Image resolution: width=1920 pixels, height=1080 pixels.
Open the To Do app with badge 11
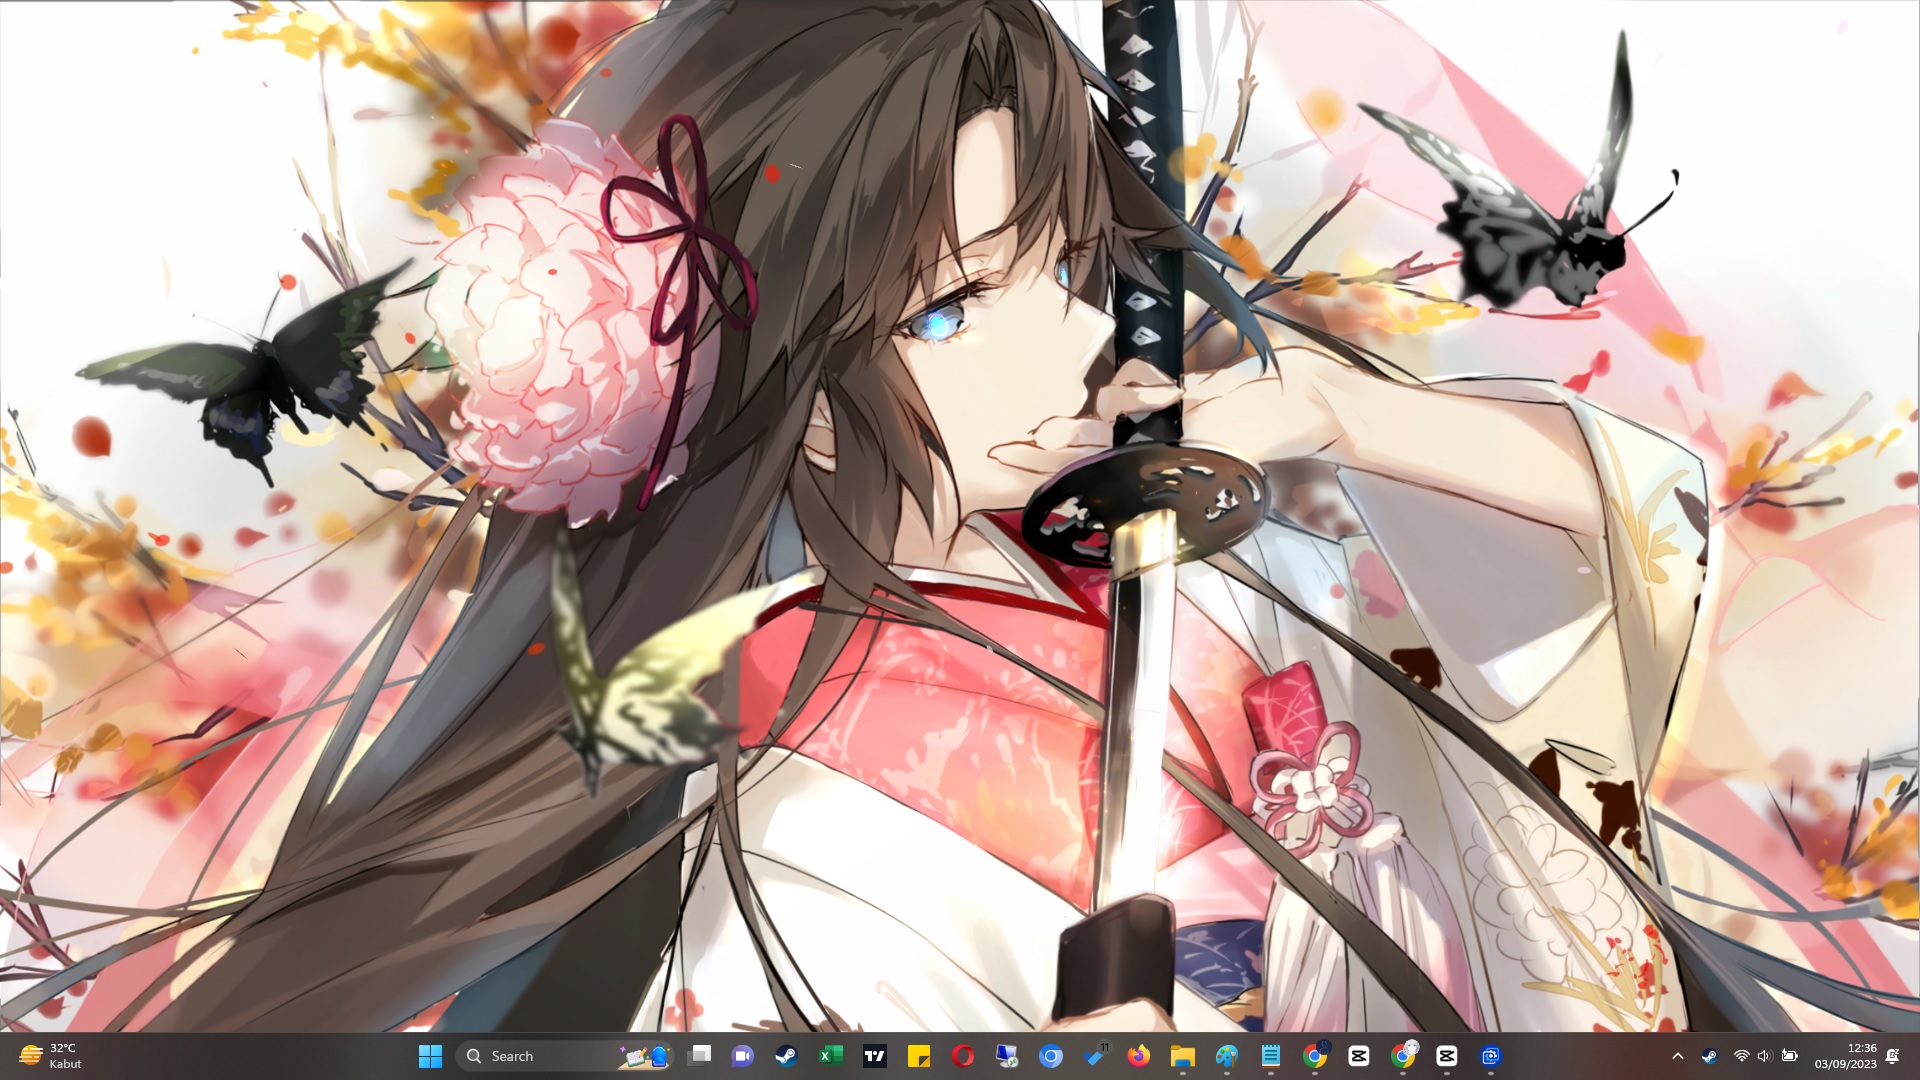point(1095,1056)
